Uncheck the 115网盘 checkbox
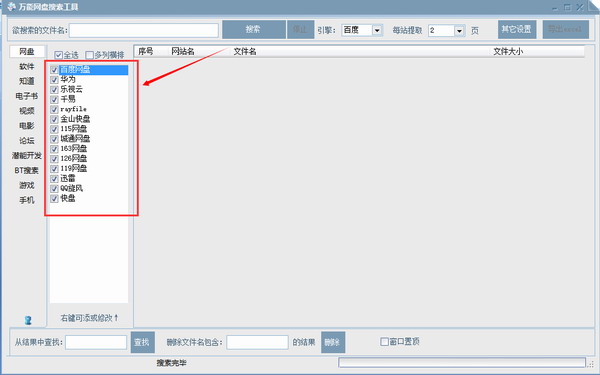 point(54,129)
